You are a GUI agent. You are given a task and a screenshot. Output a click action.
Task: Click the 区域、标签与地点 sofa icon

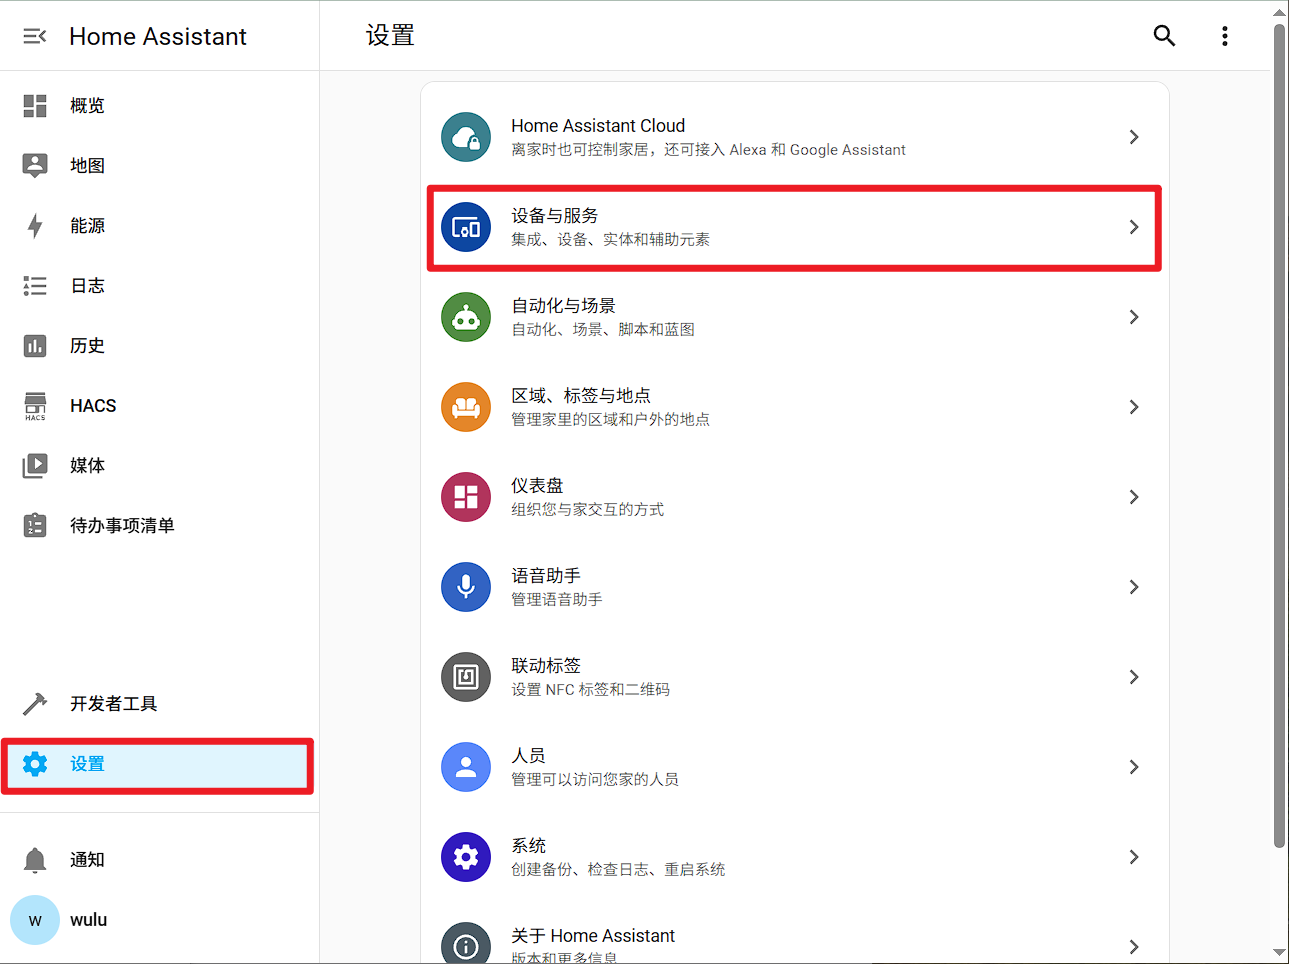tap(466, 407)
